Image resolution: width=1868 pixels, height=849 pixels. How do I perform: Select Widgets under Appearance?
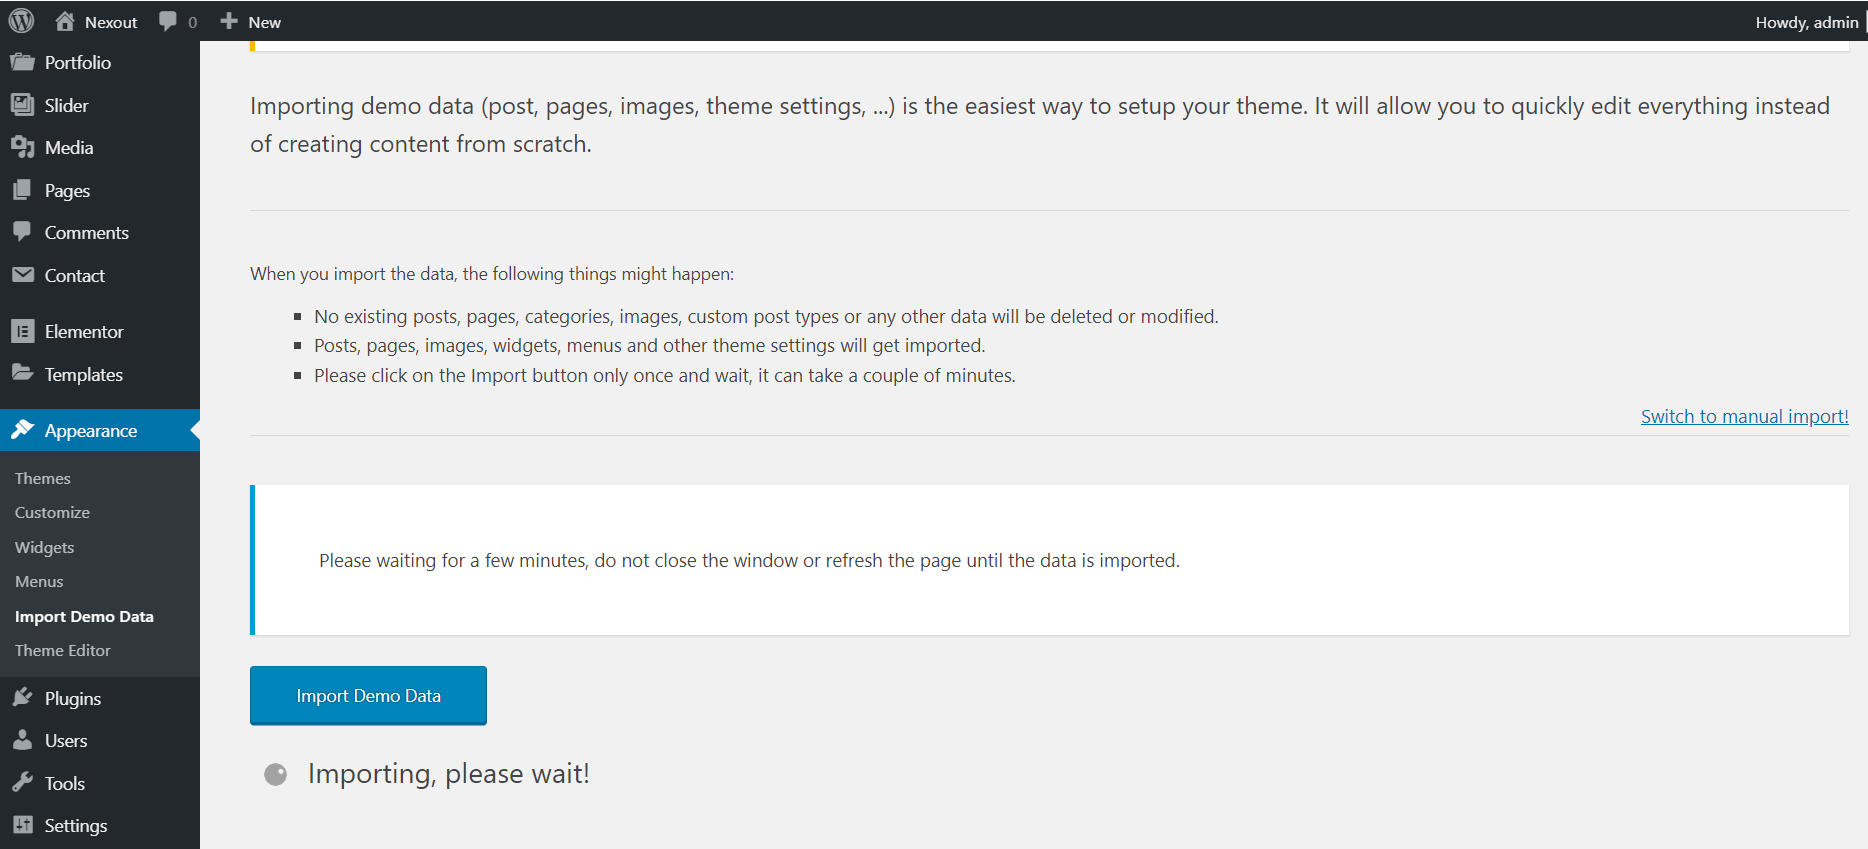point(44,547)
